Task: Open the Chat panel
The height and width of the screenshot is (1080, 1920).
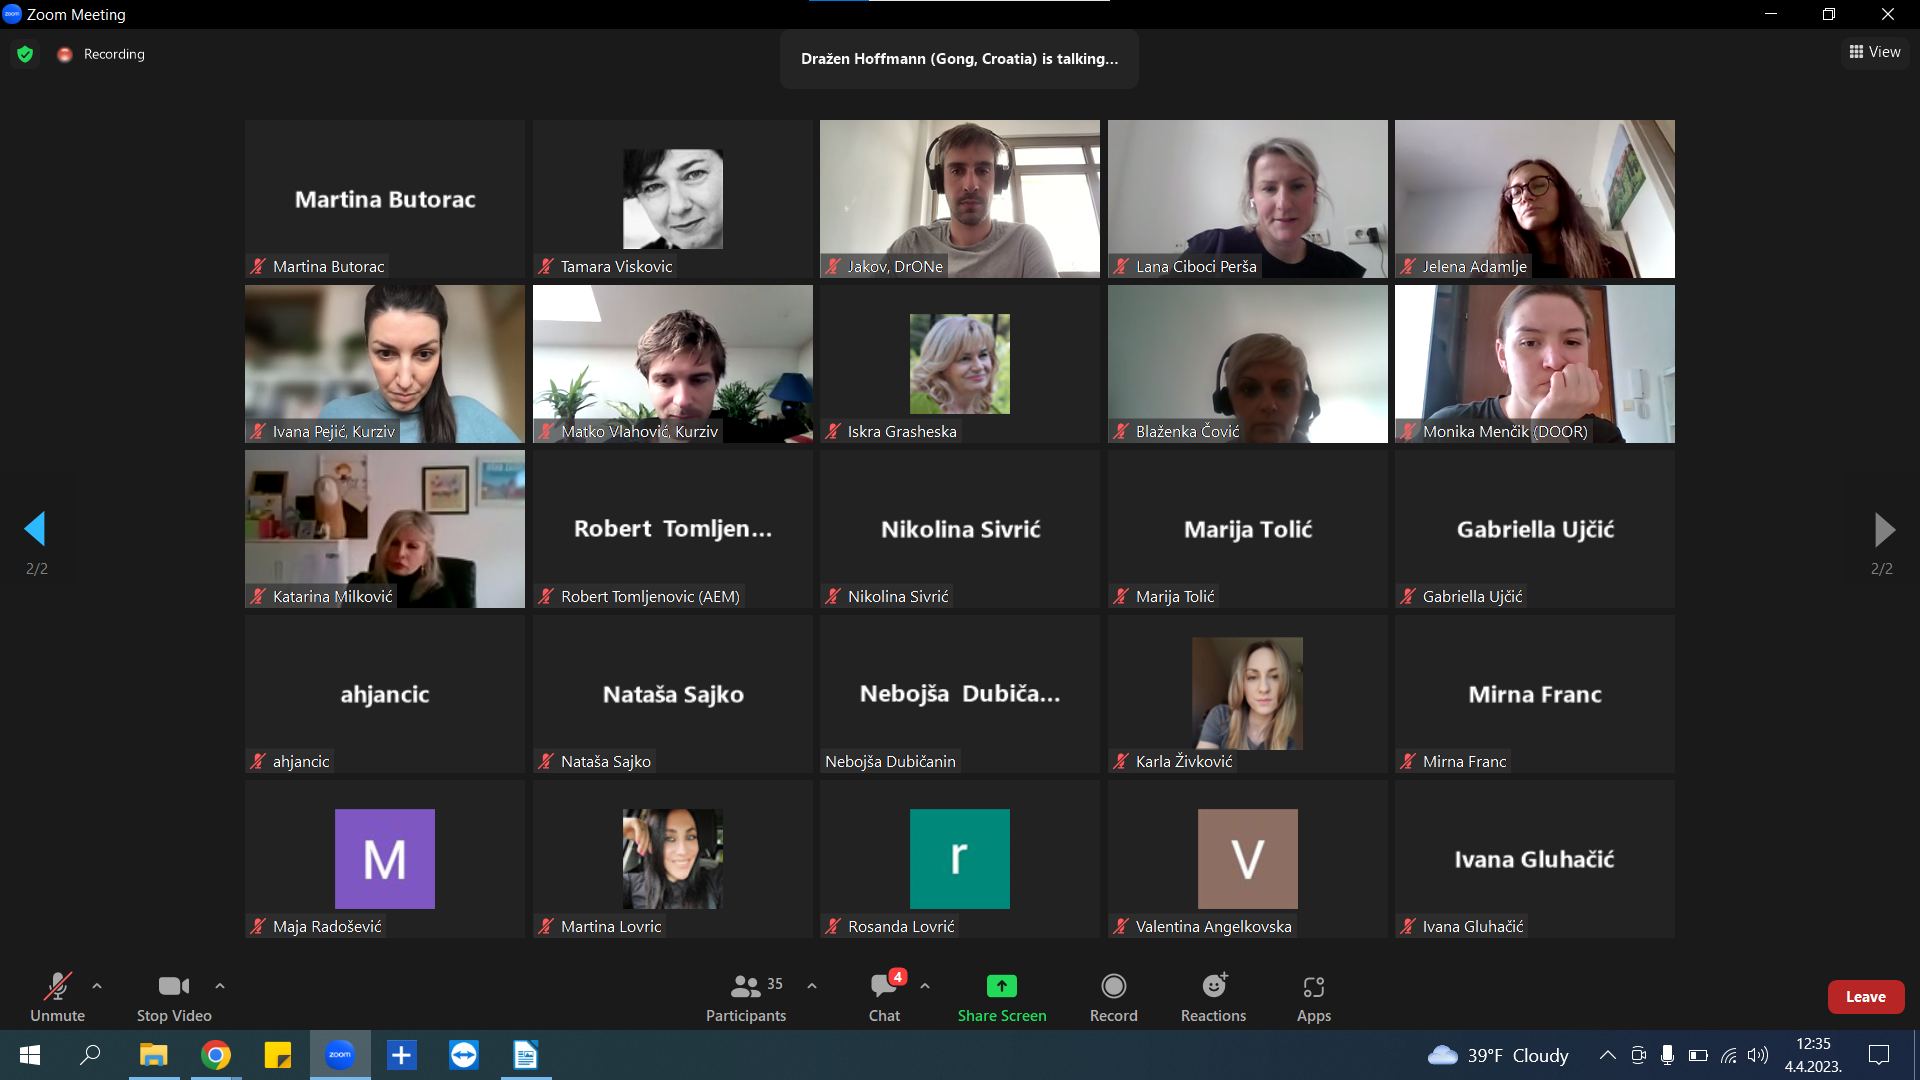Action: click(884, 998)
